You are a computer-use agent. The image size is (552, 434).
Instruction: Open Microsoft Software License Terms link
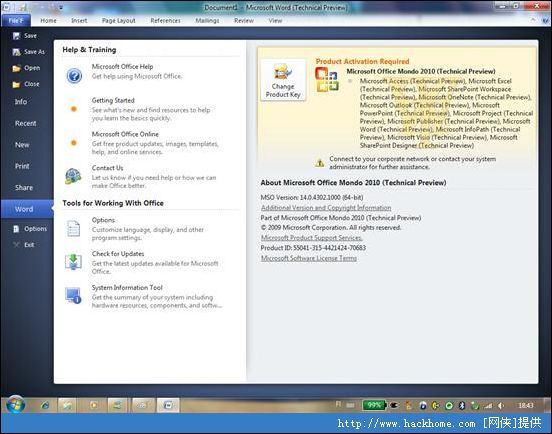click(x=309, y=258)
